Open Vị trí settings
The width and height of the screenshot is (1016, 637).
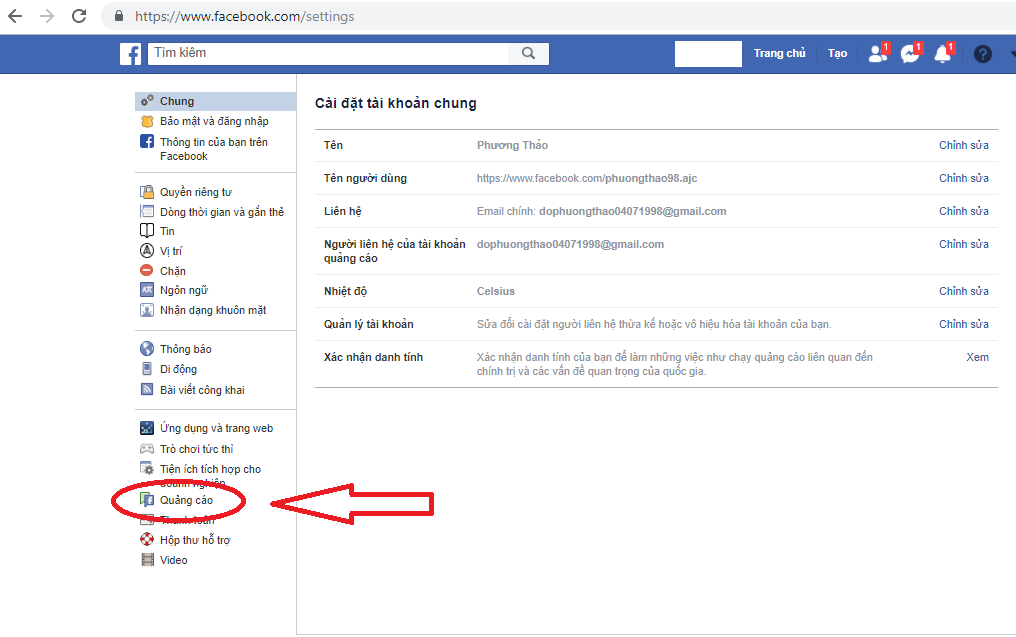[171, 251]
